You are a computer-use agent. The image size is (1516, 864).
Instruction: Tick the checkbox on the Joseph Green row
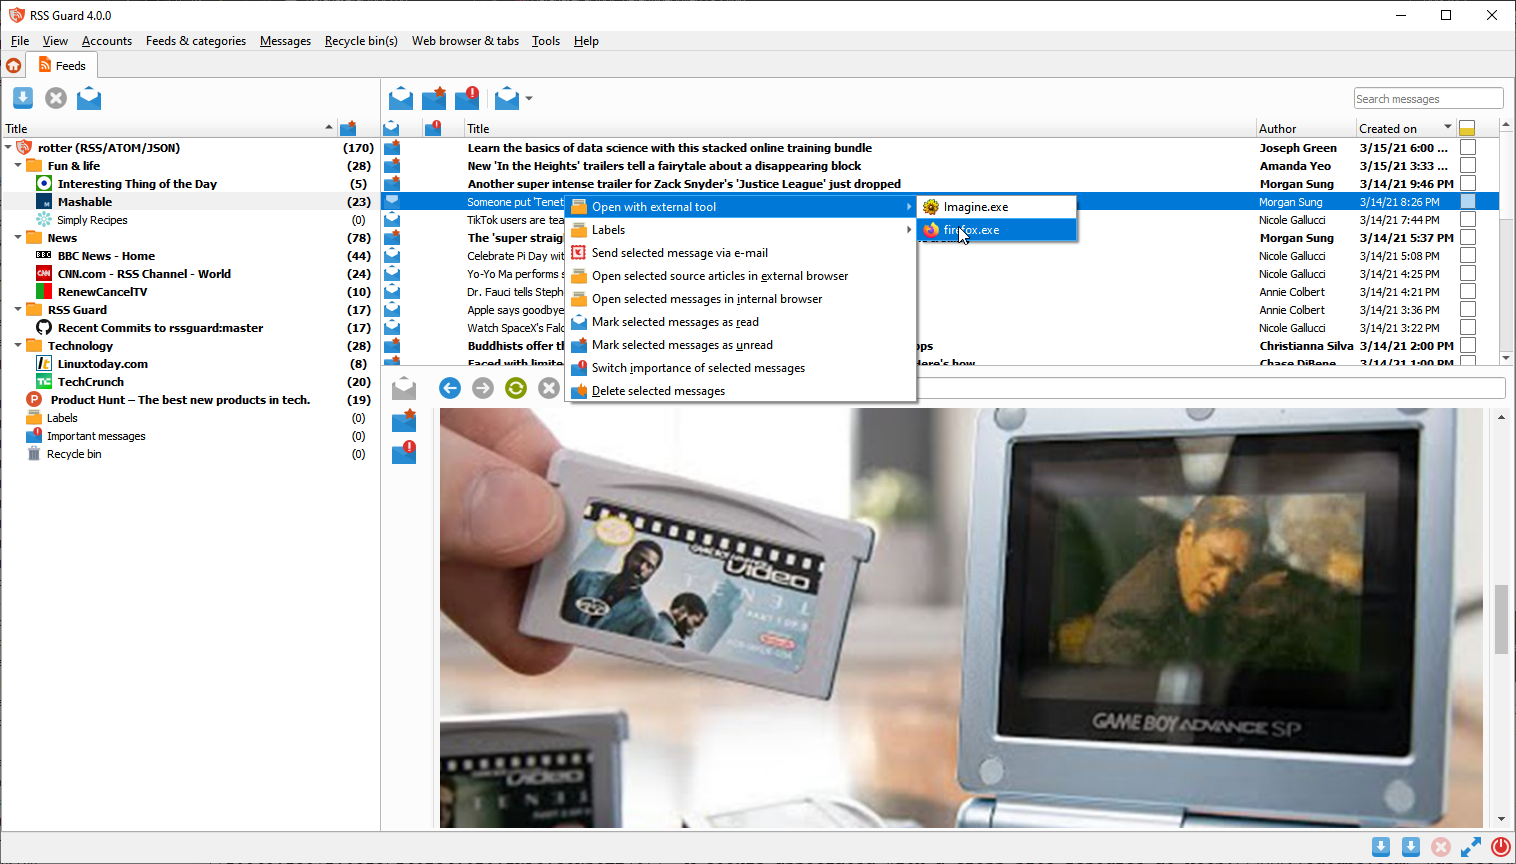click(1468, 148)
